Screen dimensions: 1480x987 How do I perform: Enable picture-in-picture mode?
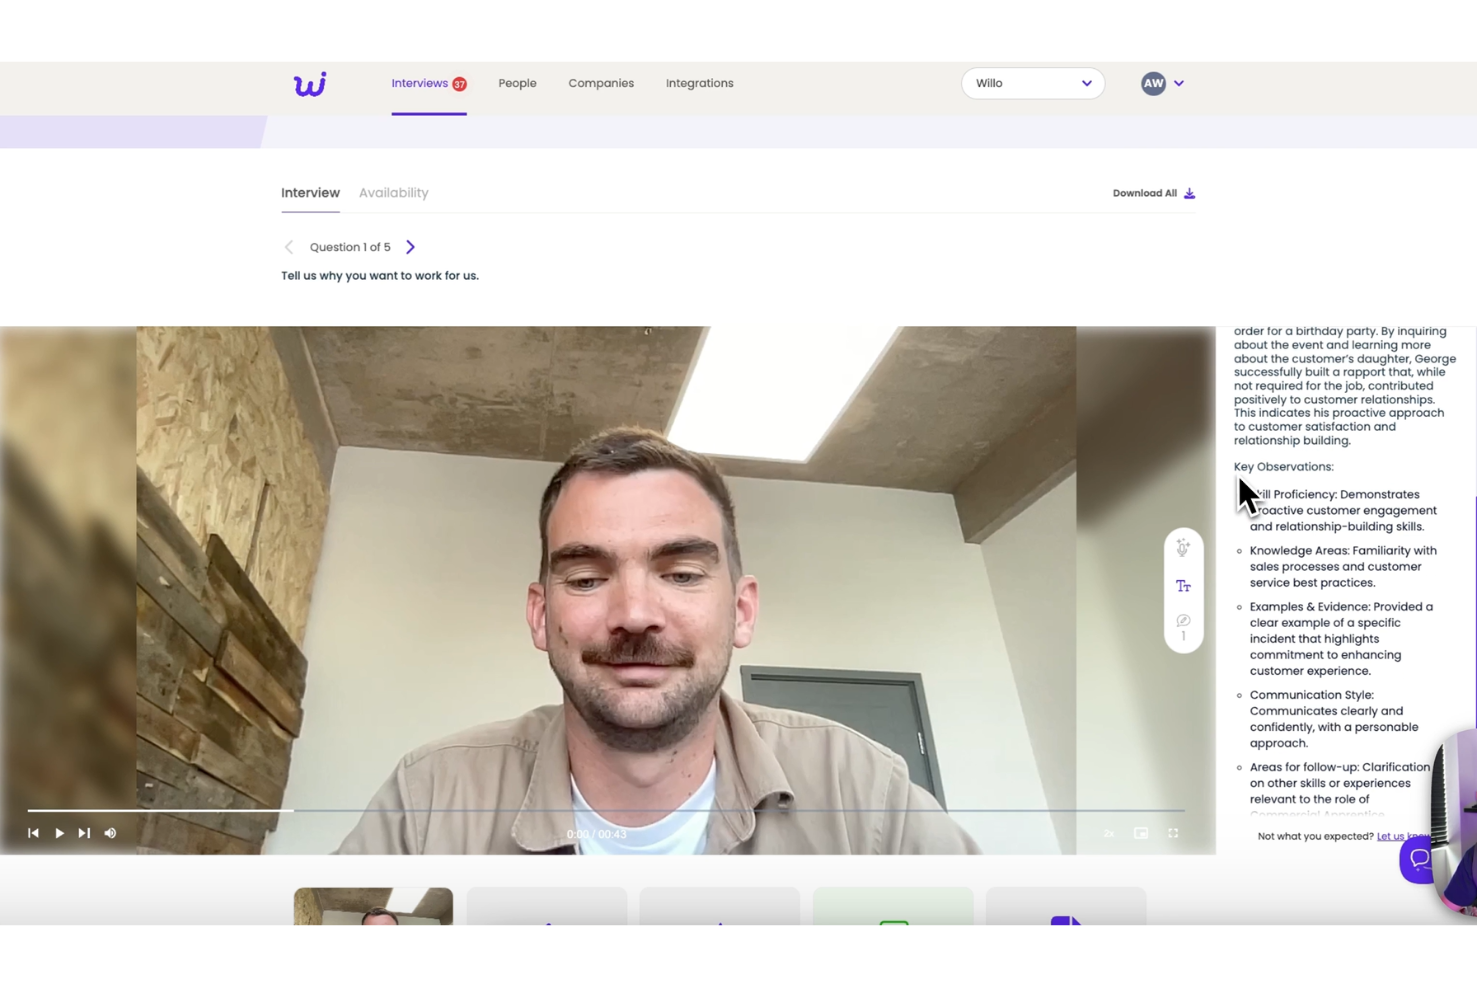click(1141, 832)
